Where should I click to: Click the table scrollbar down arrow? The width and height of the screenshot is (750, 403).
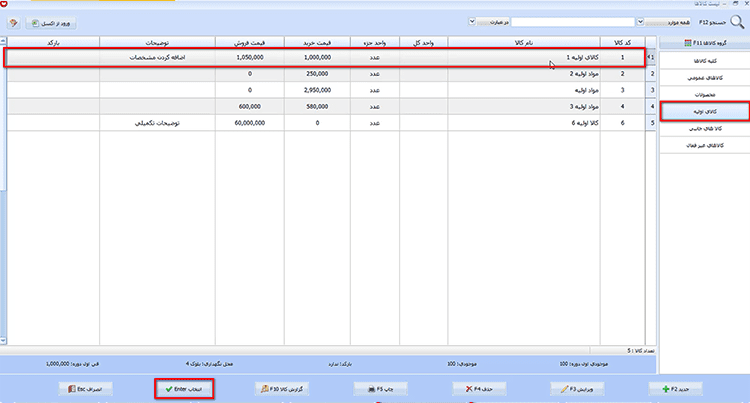pyautogui.click(x=3, y=340)
